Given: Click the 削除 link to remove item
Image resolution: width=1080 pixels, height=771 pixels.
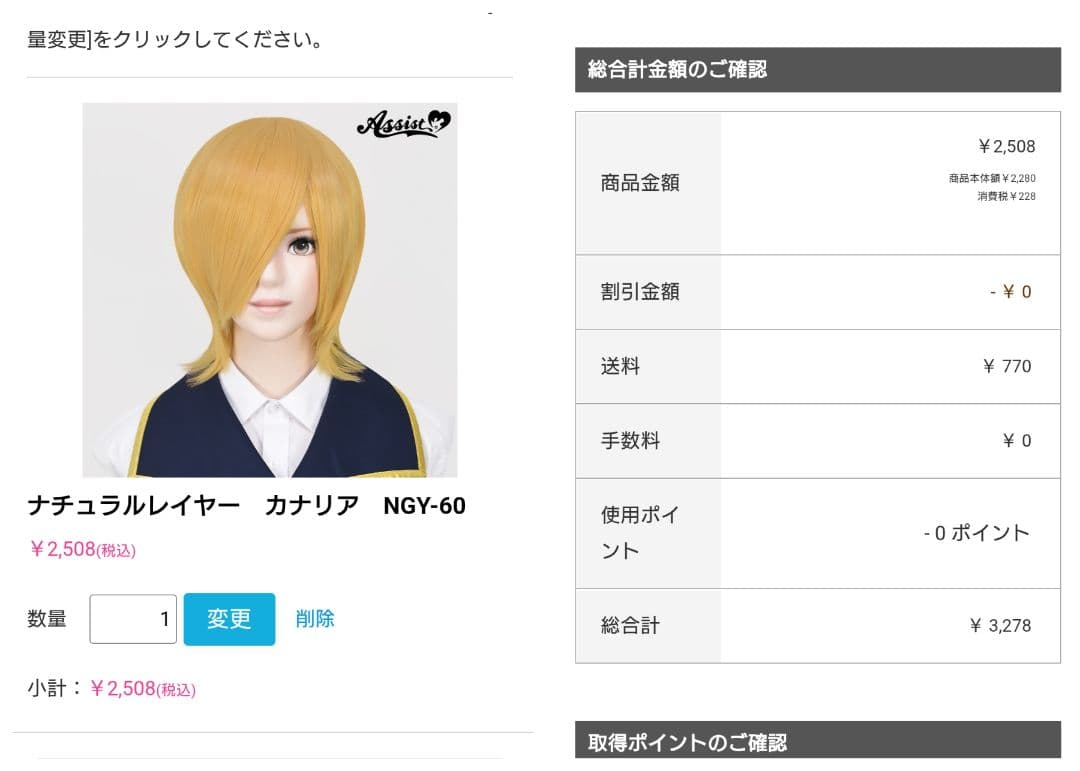Looking at the screenshot, I should (x=315, y=619).
